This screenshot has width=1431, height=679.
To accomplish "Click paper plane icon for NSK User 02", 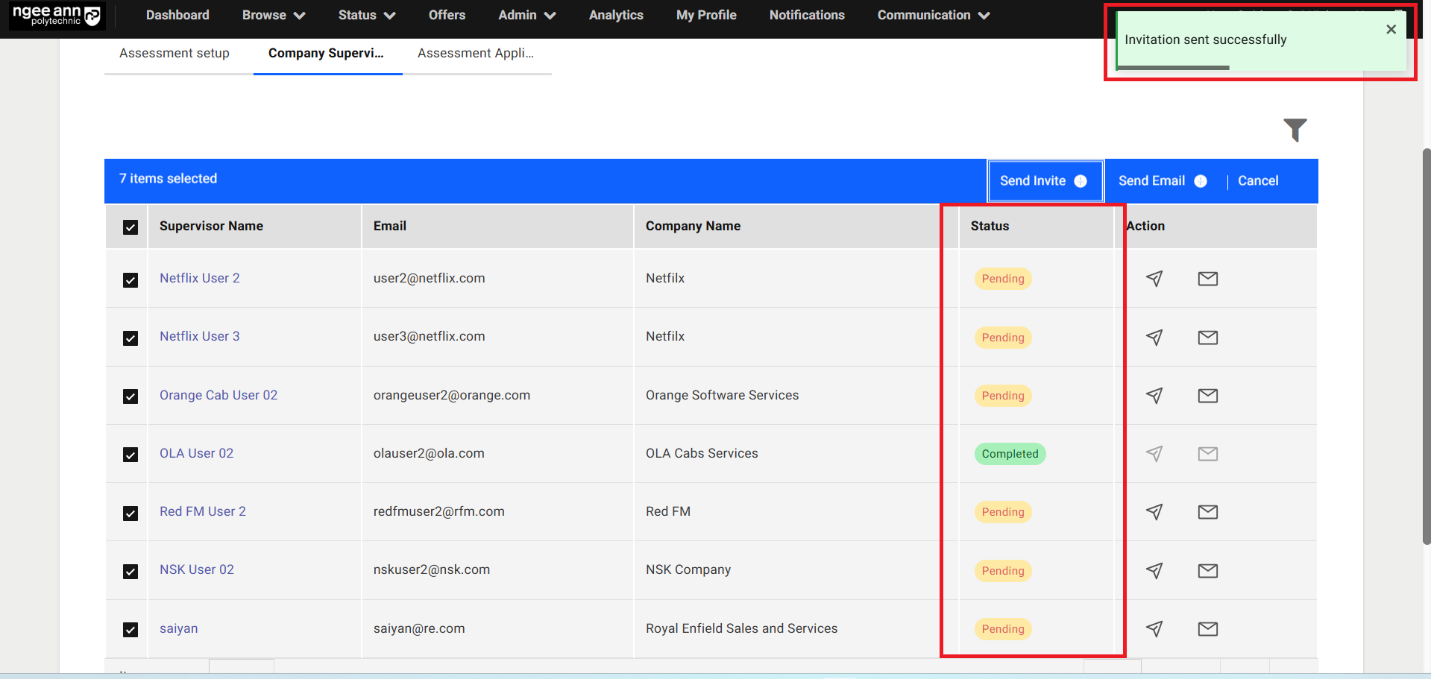I will (x=1154, y=571).
